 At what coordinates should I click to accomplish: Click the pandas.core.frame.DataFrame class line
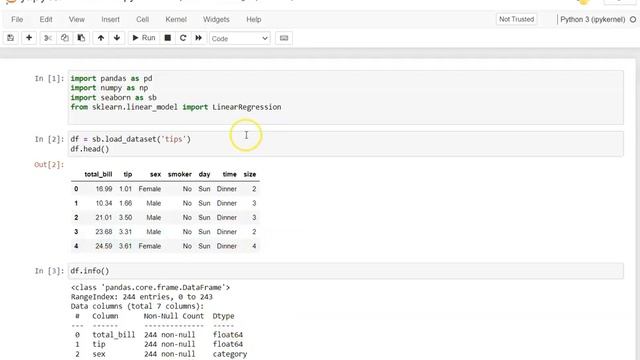coord(150,287)
